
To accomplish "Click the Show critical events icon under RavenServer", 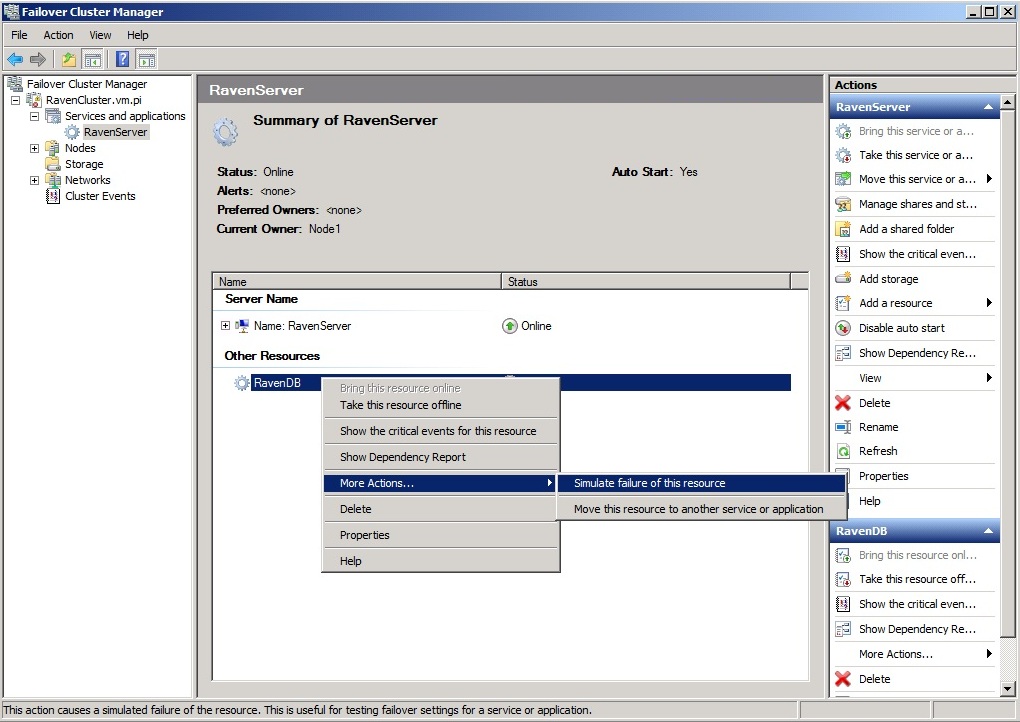I will pos(843,254).
